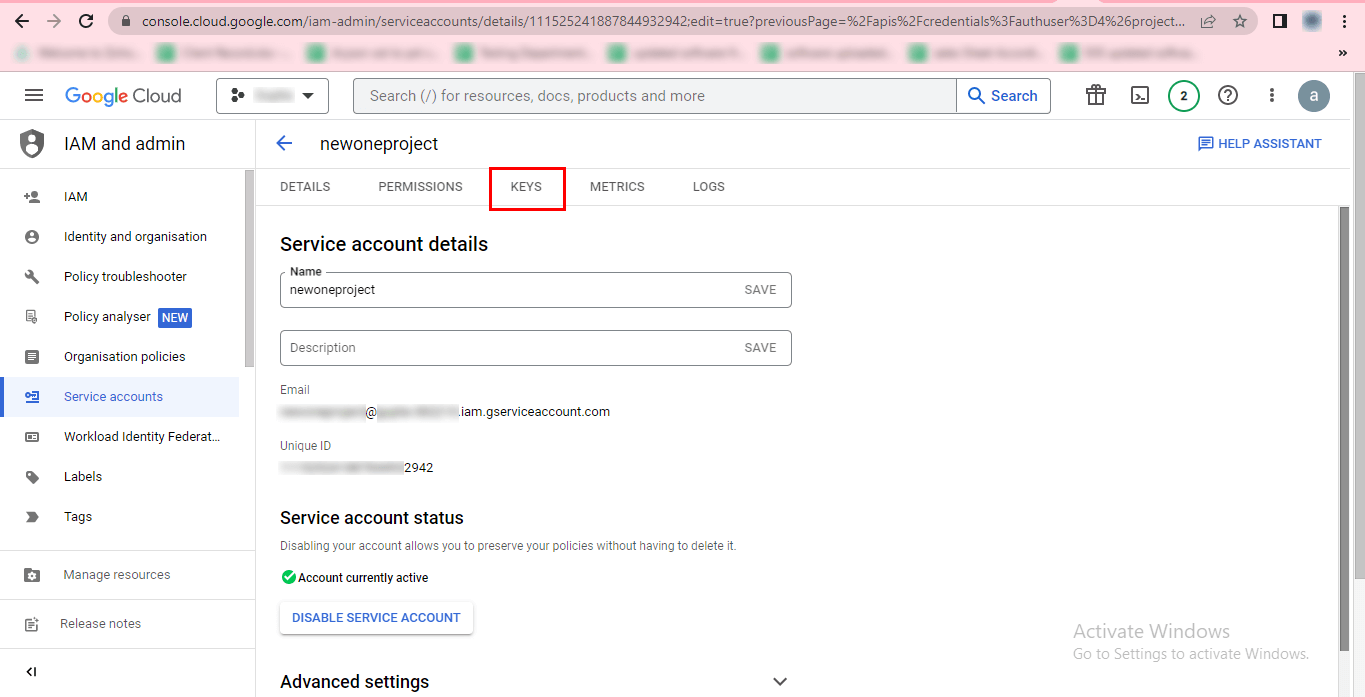Image resolution: width=1365 pixels, height=697 pixels.
Task: Reload the page in the browser
Action: (x=86, y=21)
